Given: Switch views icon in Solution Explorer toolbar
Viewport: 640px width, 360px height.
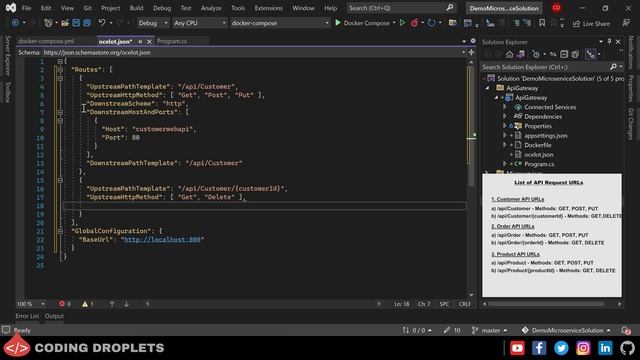Looking at the screenshot, I should click(x=521, y=54).
